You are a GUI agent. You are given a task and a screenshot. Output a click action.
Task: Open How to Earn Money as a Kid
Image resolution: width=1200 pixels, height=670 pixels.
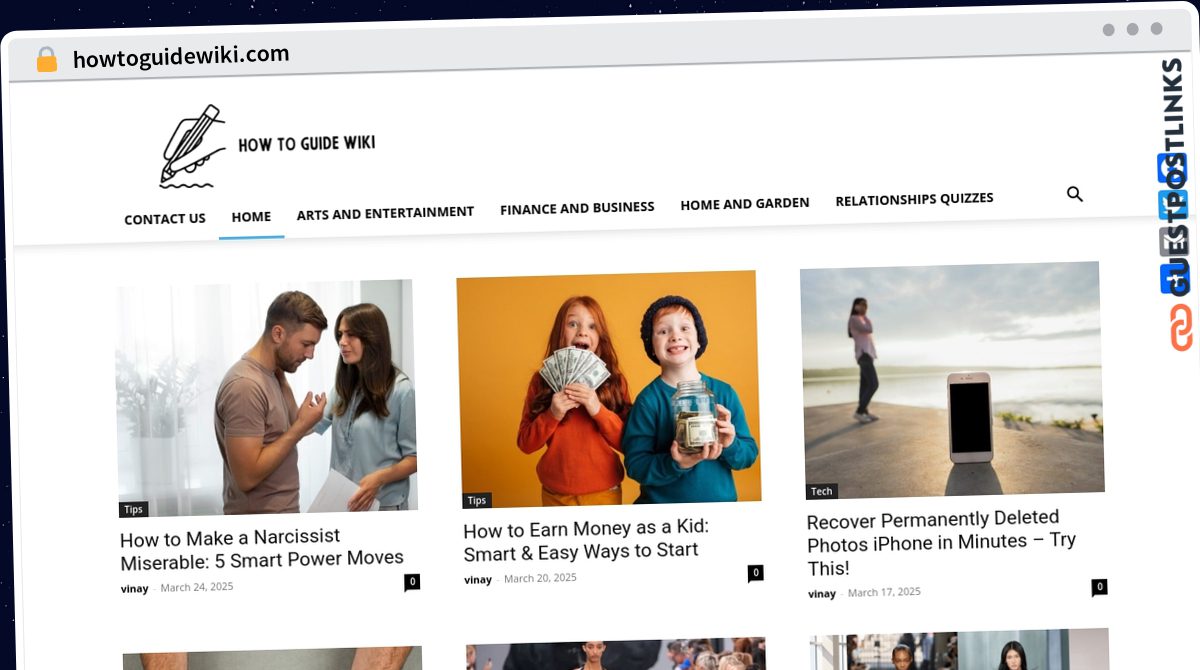pos(586,540)
